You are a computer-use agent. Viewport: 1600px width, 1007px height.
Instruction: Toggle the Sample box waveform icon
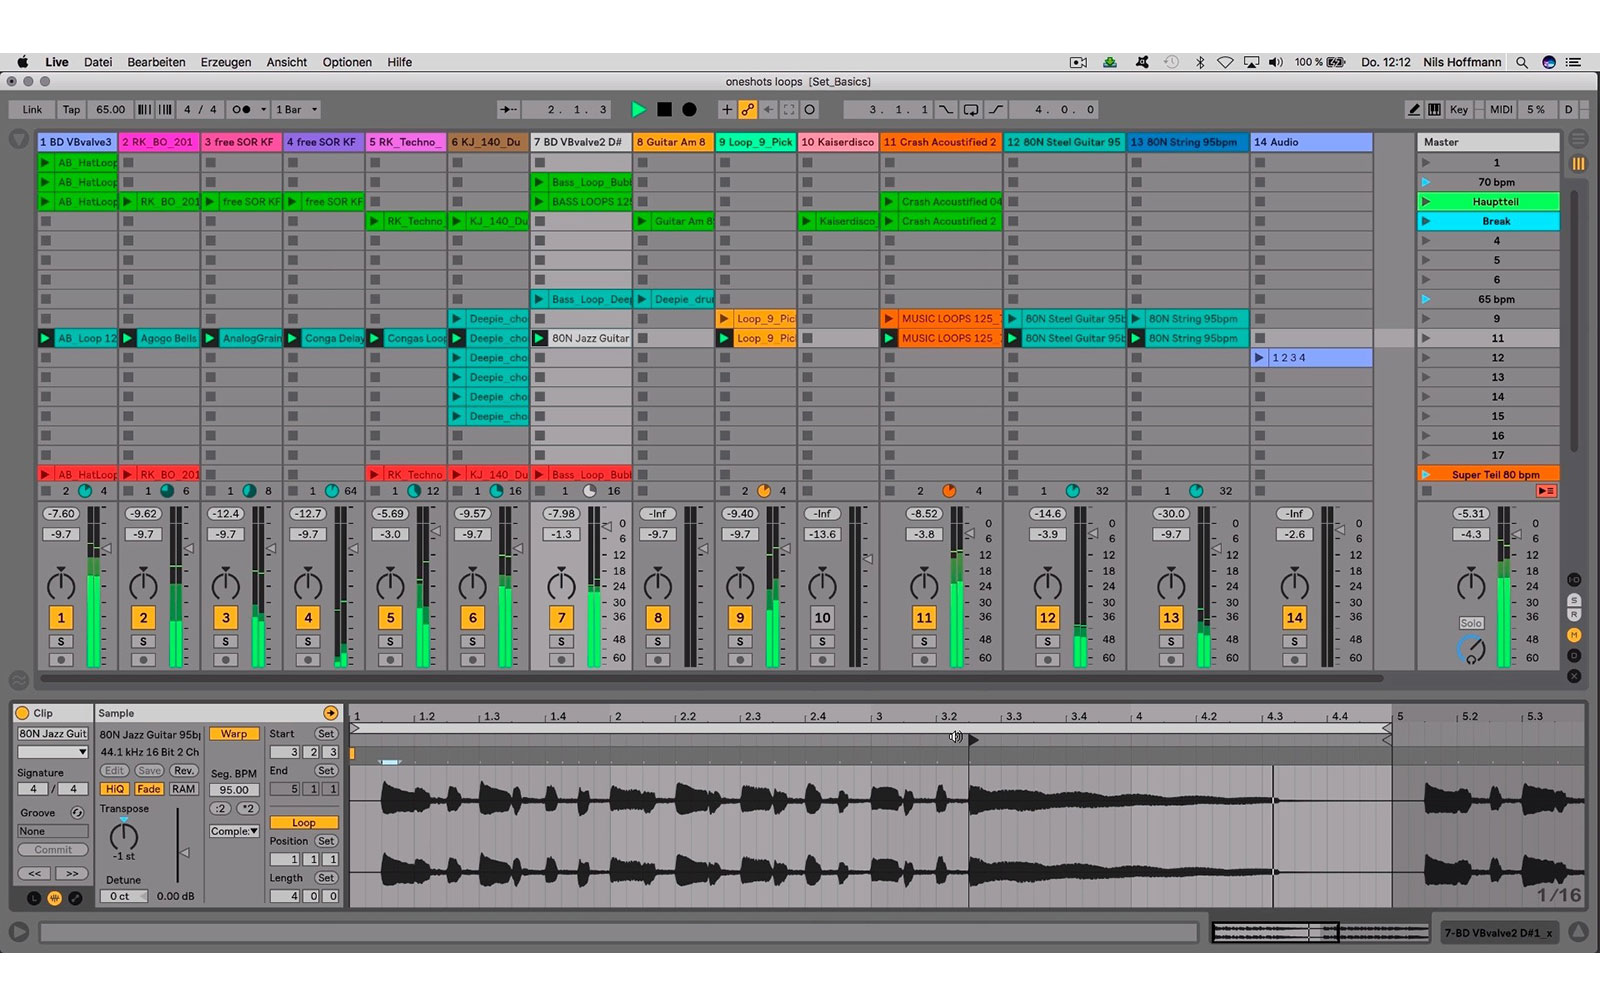pyautogui.click(x=54, y=898)
